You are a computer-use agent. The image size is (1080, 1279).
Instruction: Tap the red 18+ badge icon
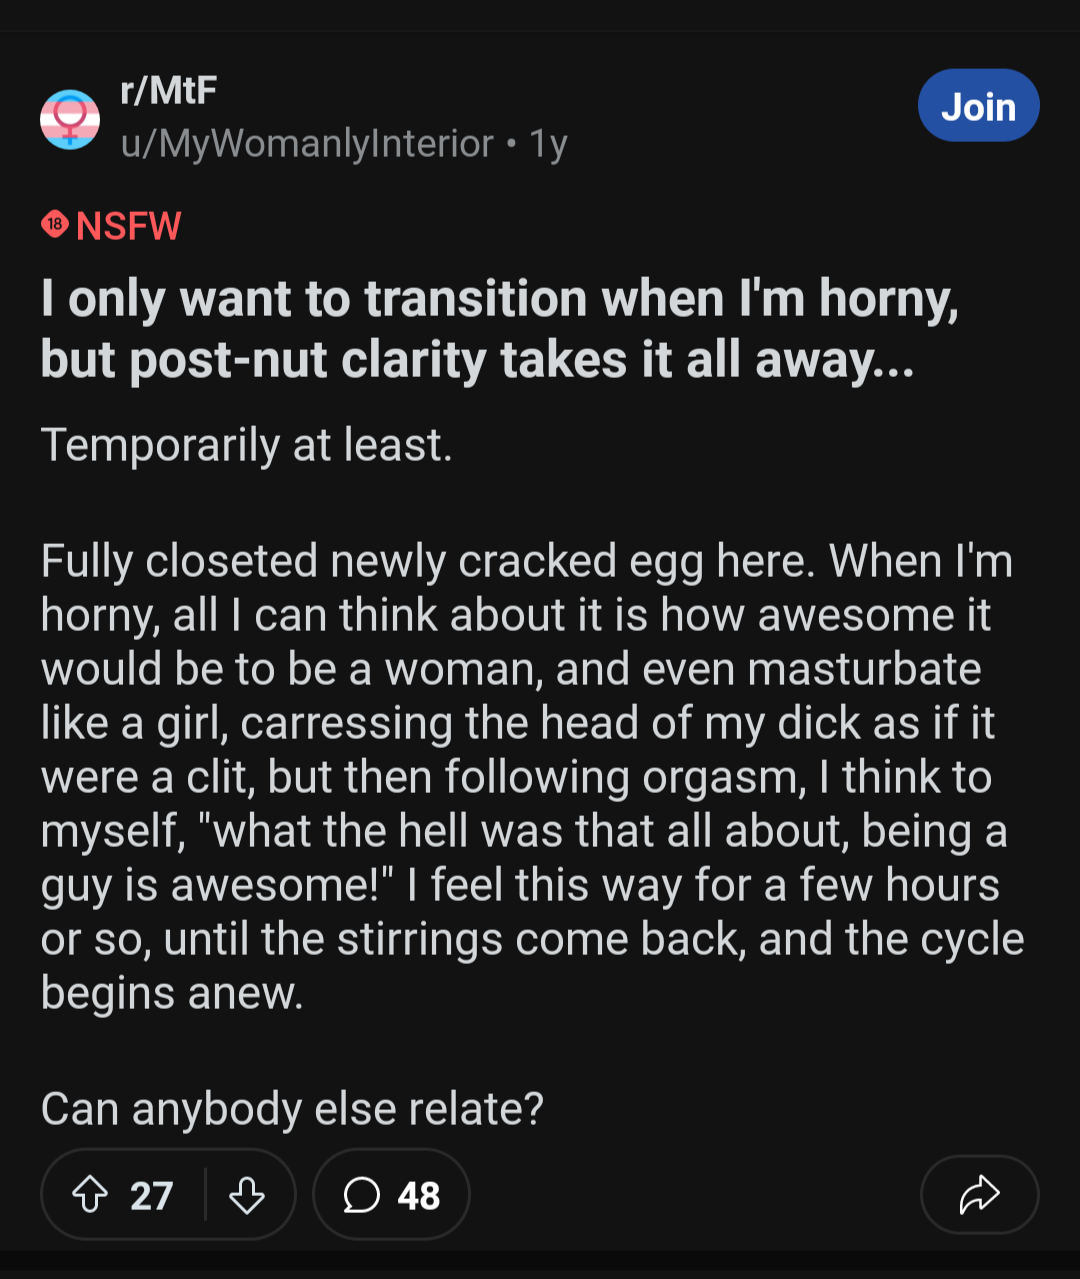click(55, 225)
